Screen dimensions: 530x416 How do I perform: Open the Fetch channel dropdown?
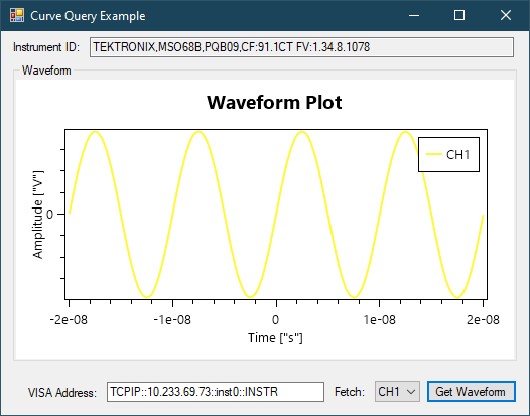[397, 392]
